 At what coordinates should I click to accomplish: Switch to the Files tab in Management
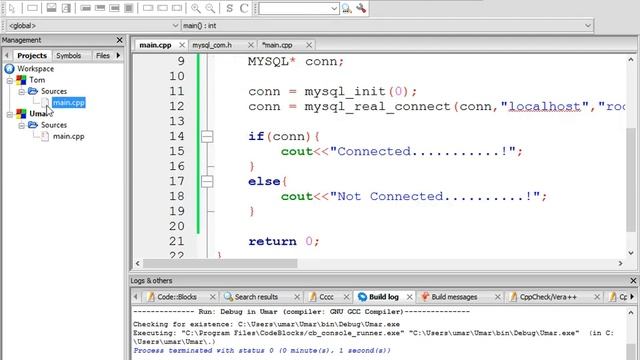(x=103, y=56)
